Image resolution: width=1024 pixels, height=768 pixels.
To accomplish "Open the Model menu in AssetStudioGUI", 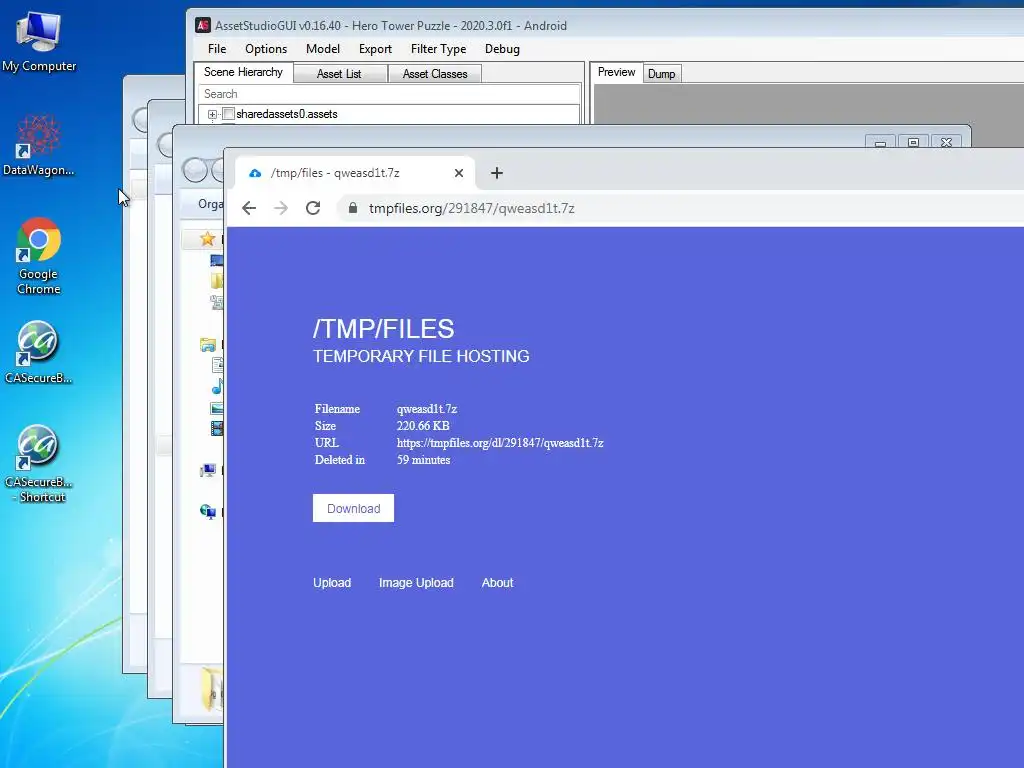I will point(323,49).
